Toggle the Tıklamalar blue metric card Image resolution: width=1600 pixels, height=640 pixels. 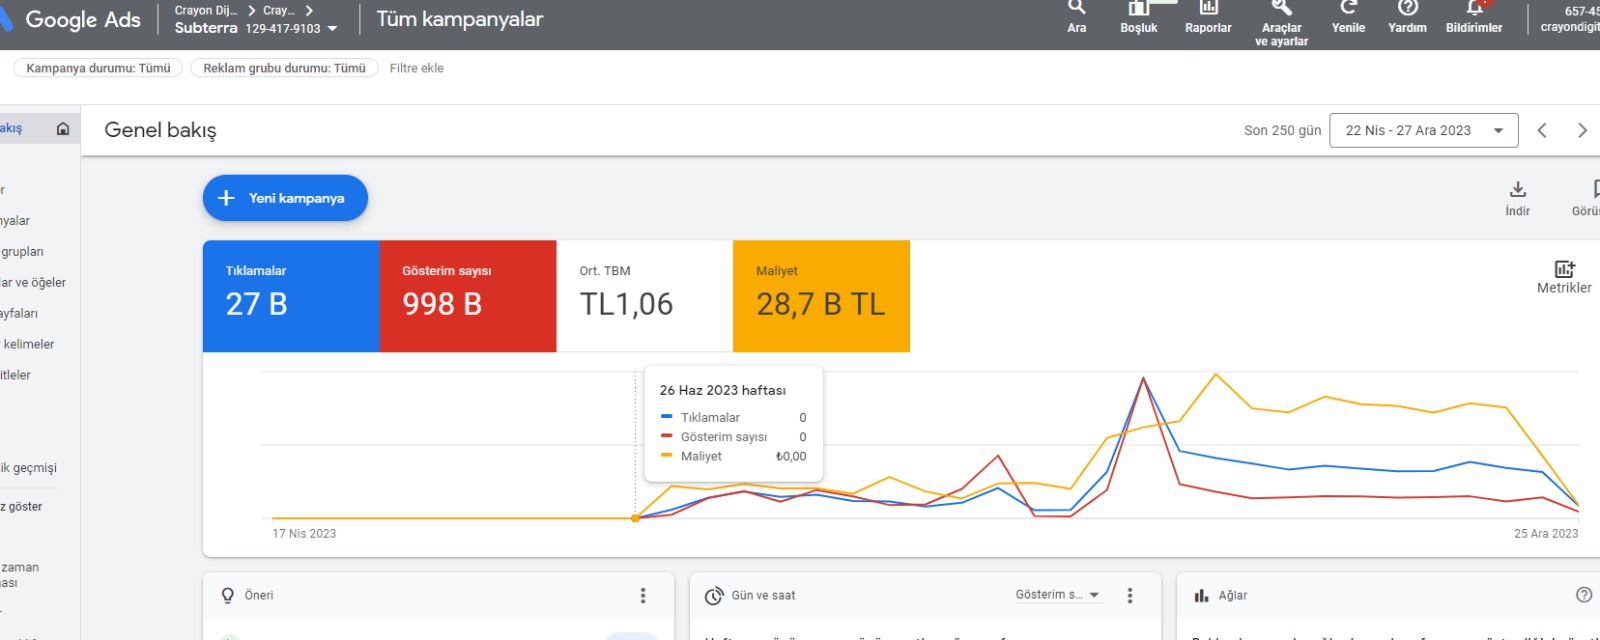coord(291,296)
